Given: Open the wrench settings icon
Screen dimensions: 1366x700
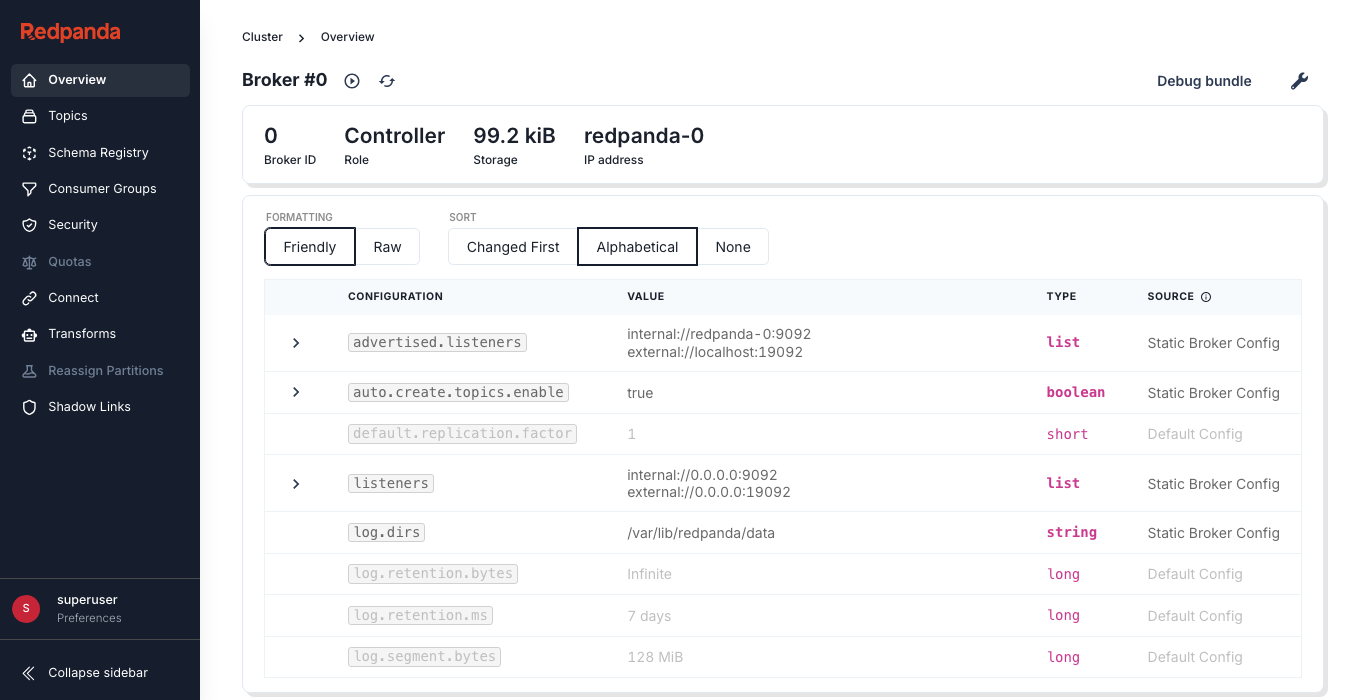Looking at the screenshot, I should tap(1299, 81).
